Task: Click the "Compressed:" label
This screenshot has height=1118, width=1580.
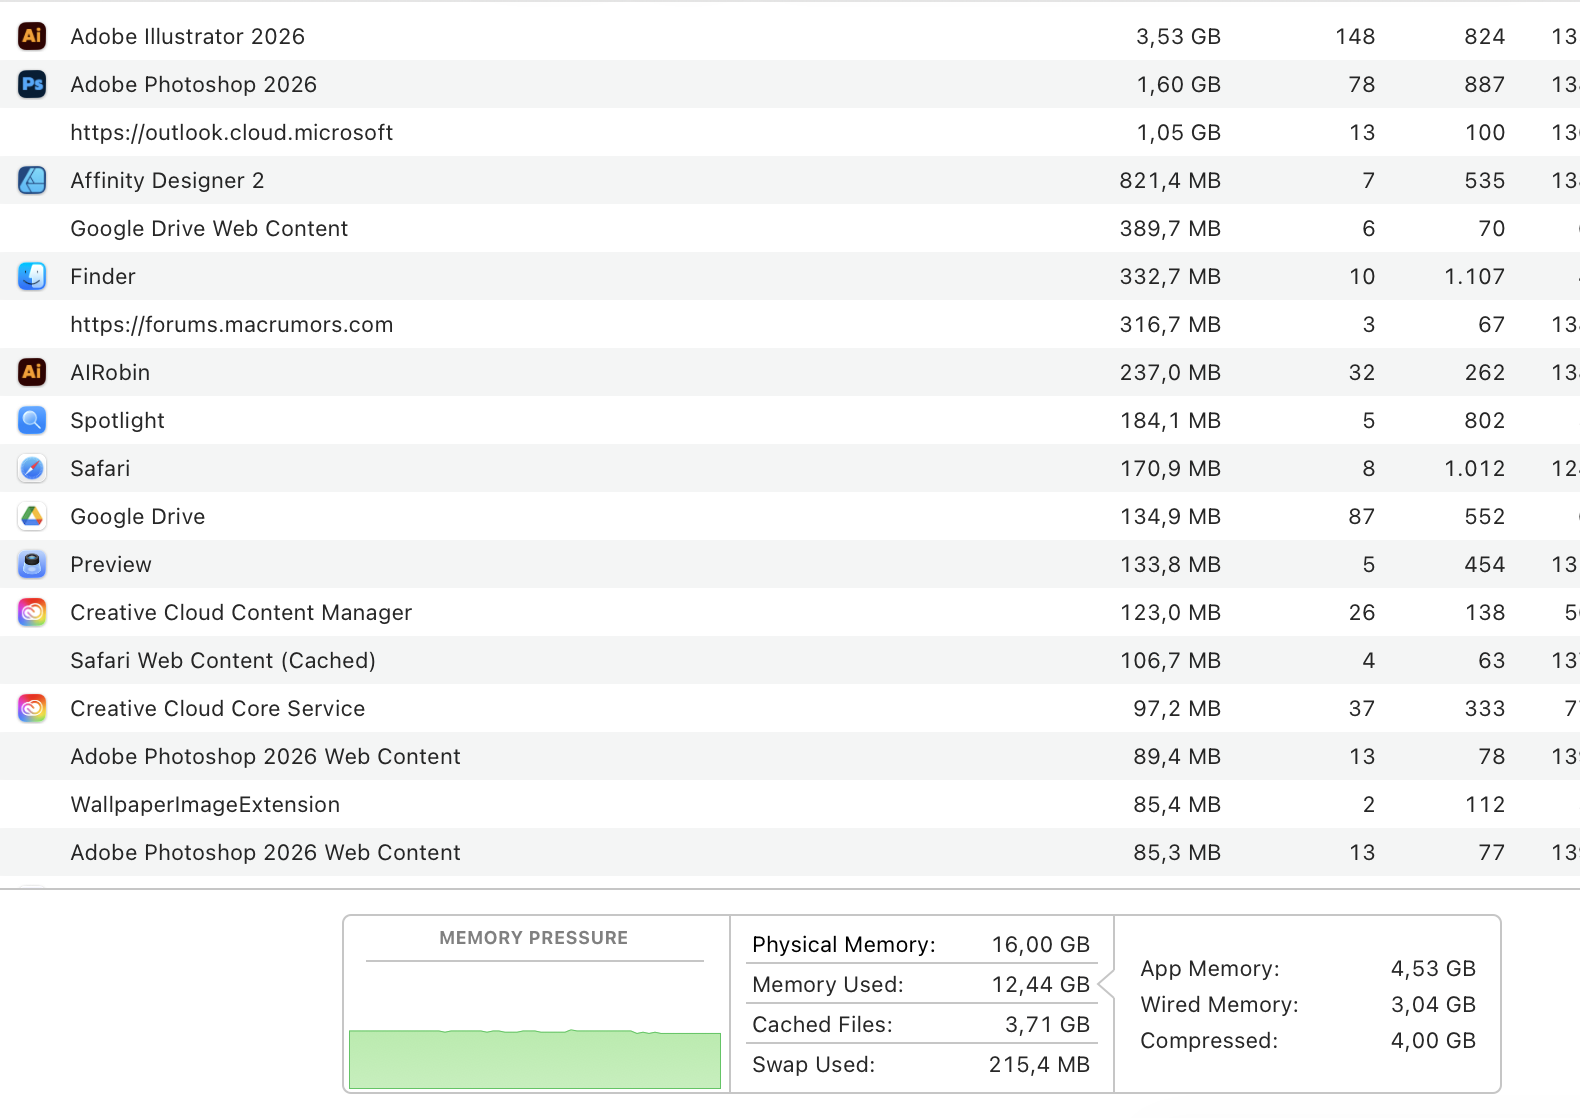Action: [x=1209, y=1040]
